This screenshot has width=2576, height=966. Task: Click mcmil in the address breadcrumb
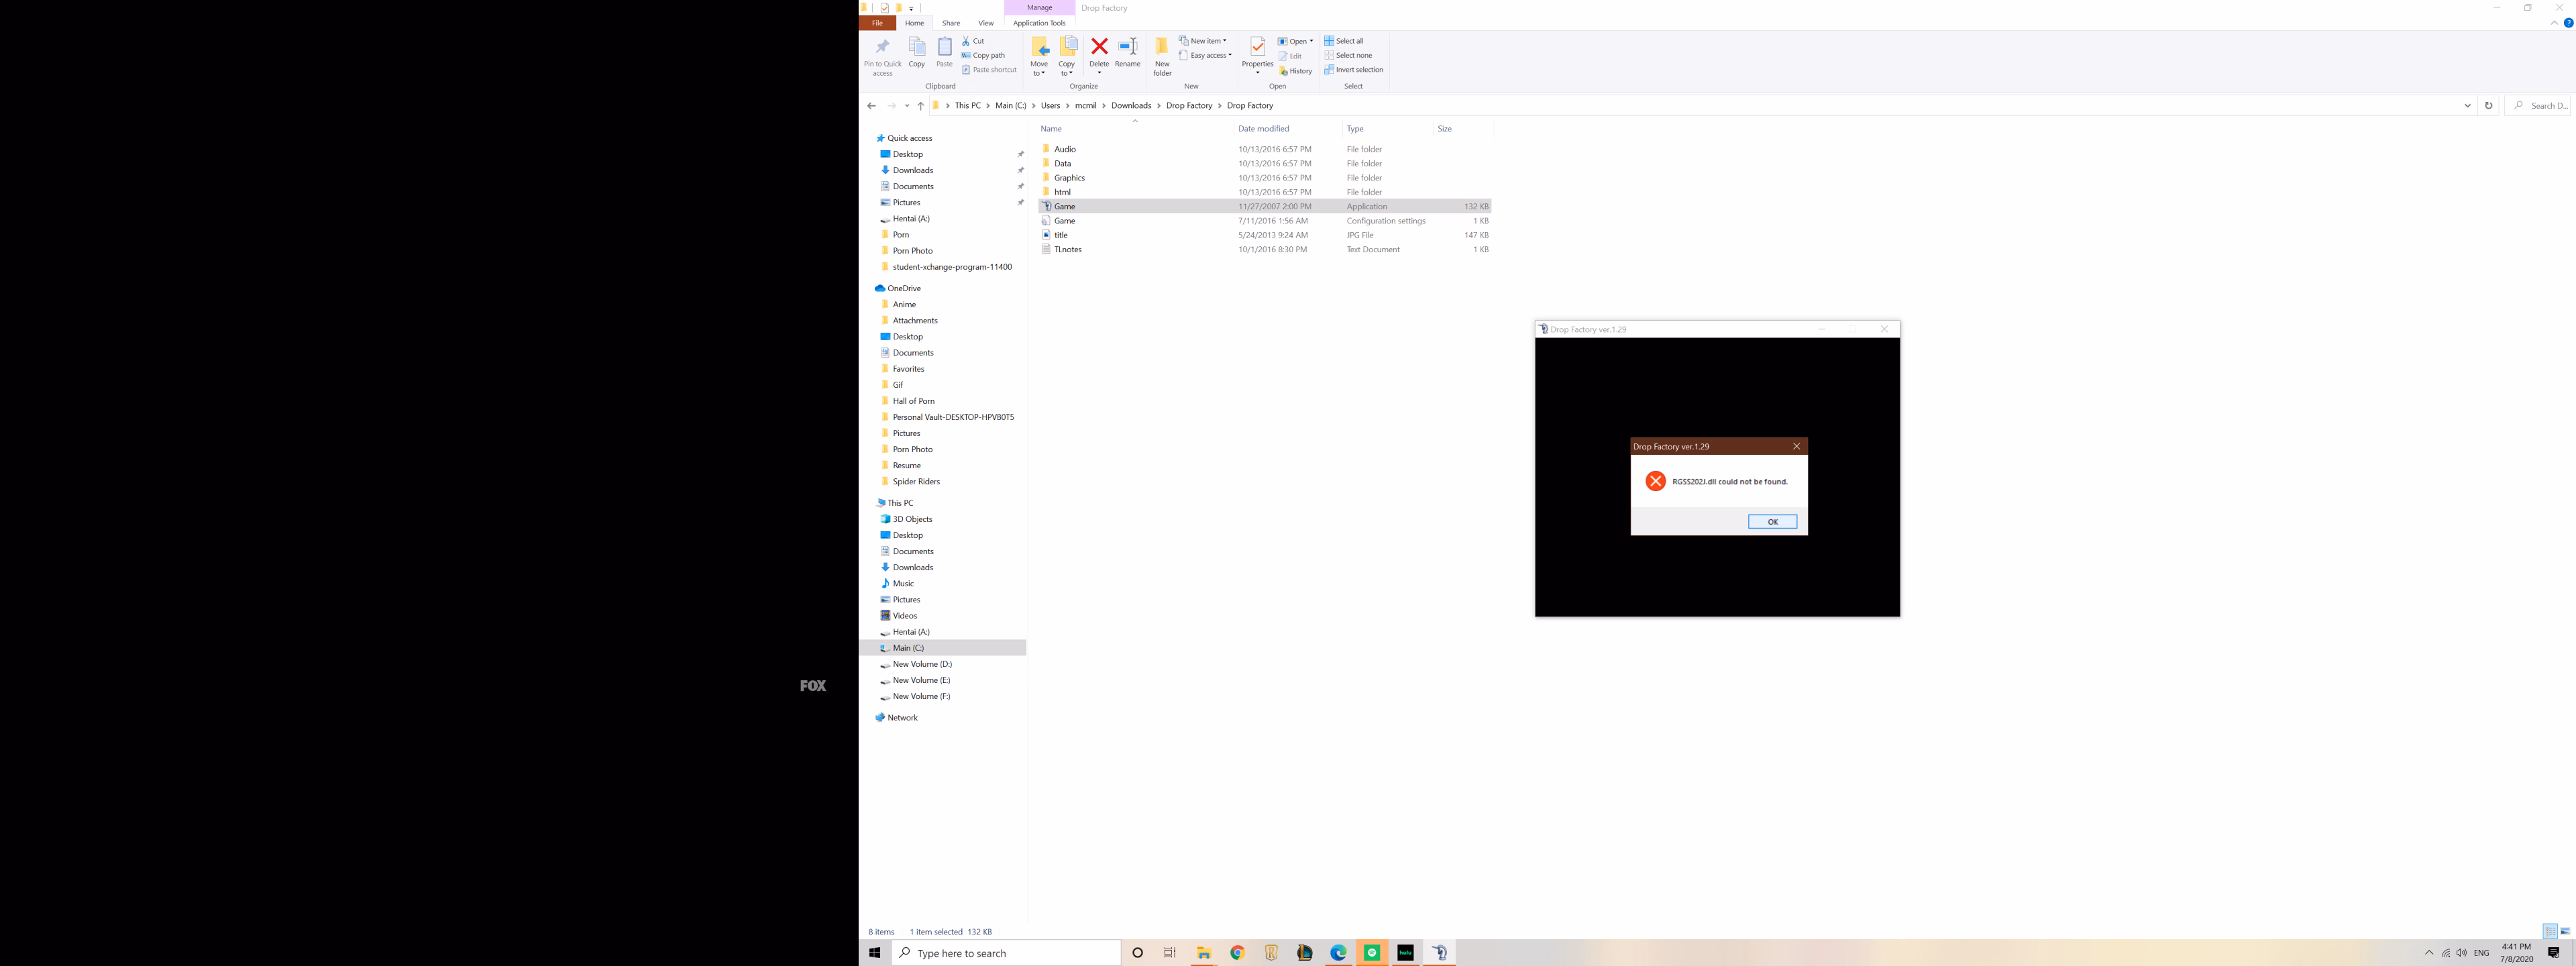click(x=1085, y=105)
